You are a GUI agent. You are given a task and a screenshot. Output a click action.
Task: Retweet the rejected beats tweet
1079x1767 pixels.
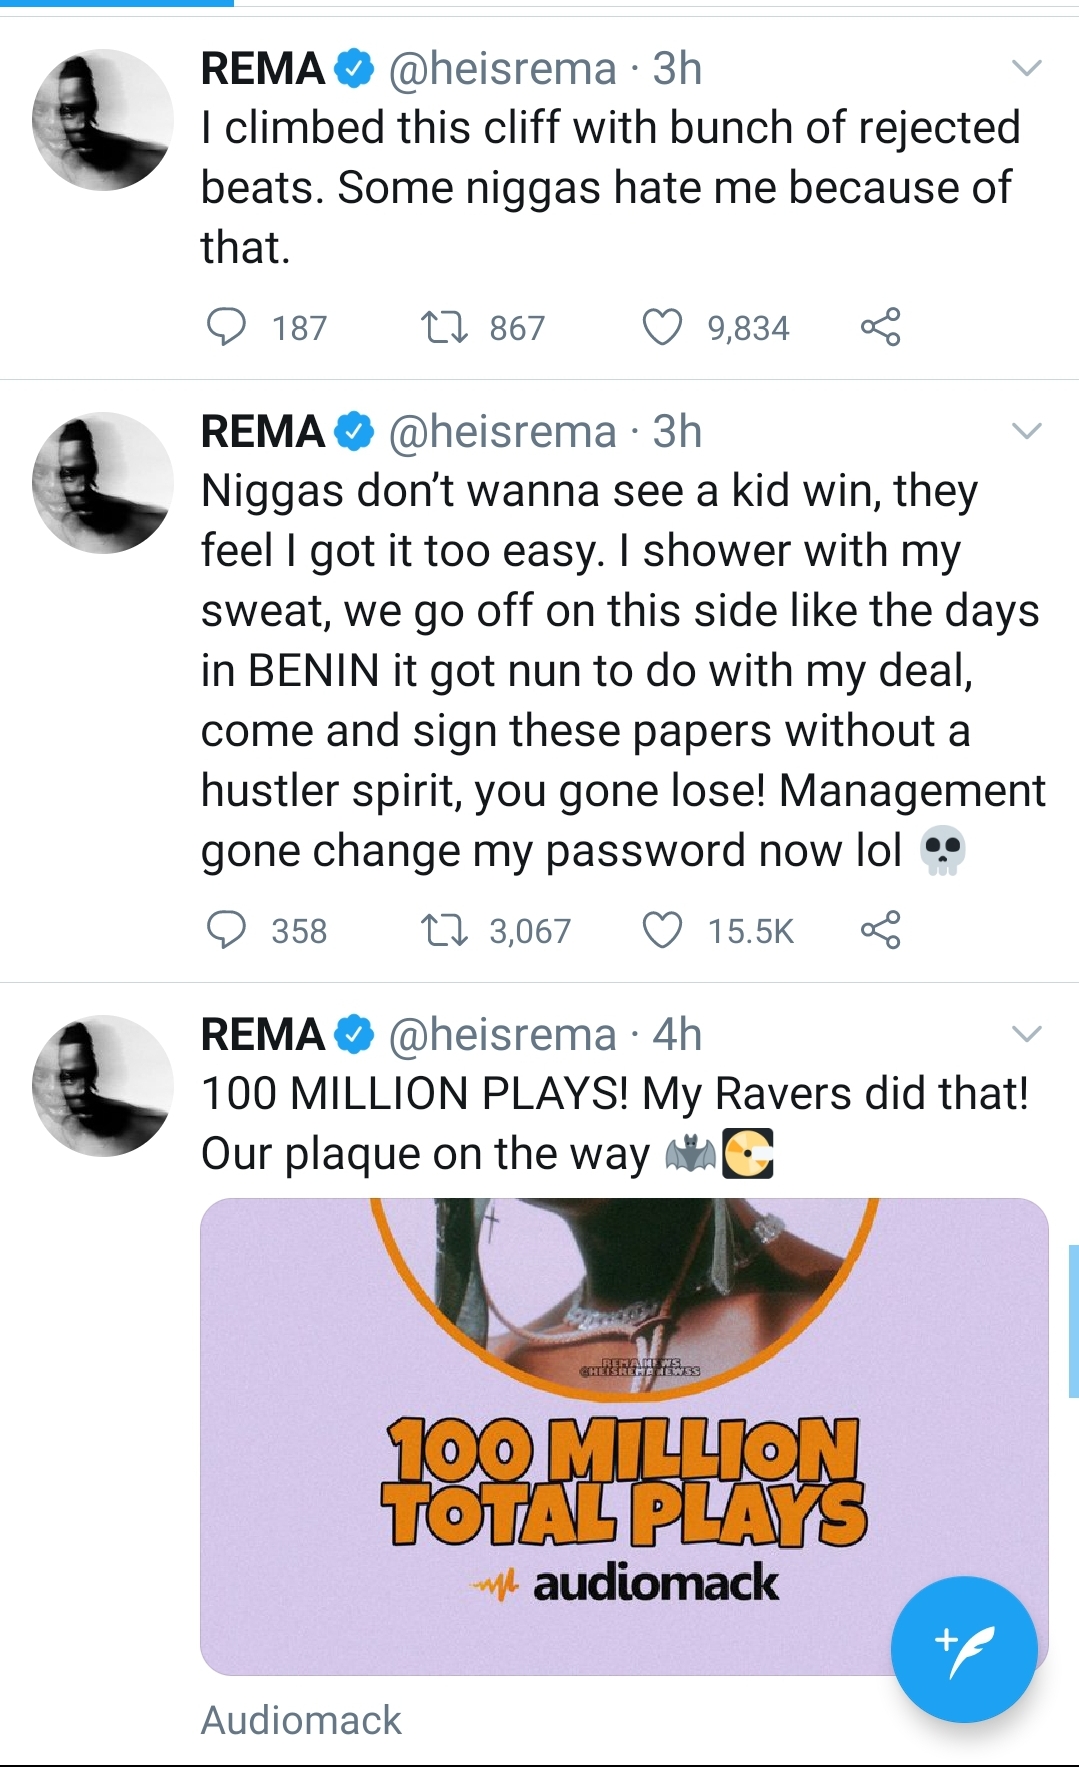[443, 327]
